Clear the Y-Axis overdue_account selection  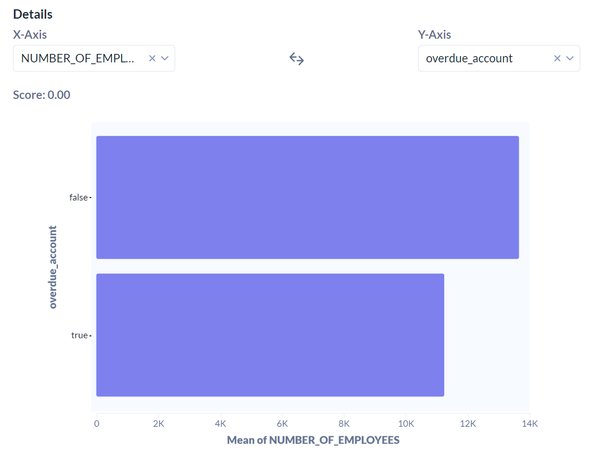pos(557,58)
